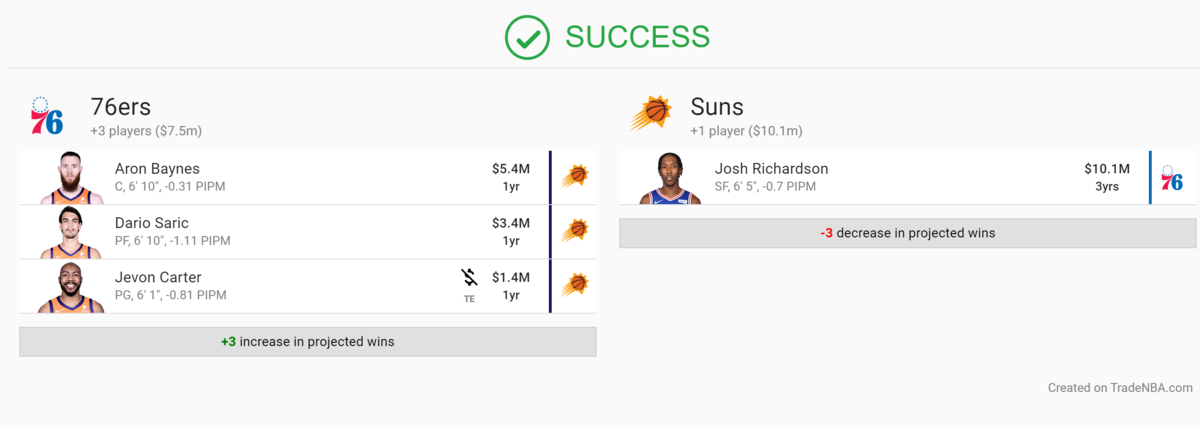Select the Aron Baynes name
1200x428 pixels.
tap(157, 169)
